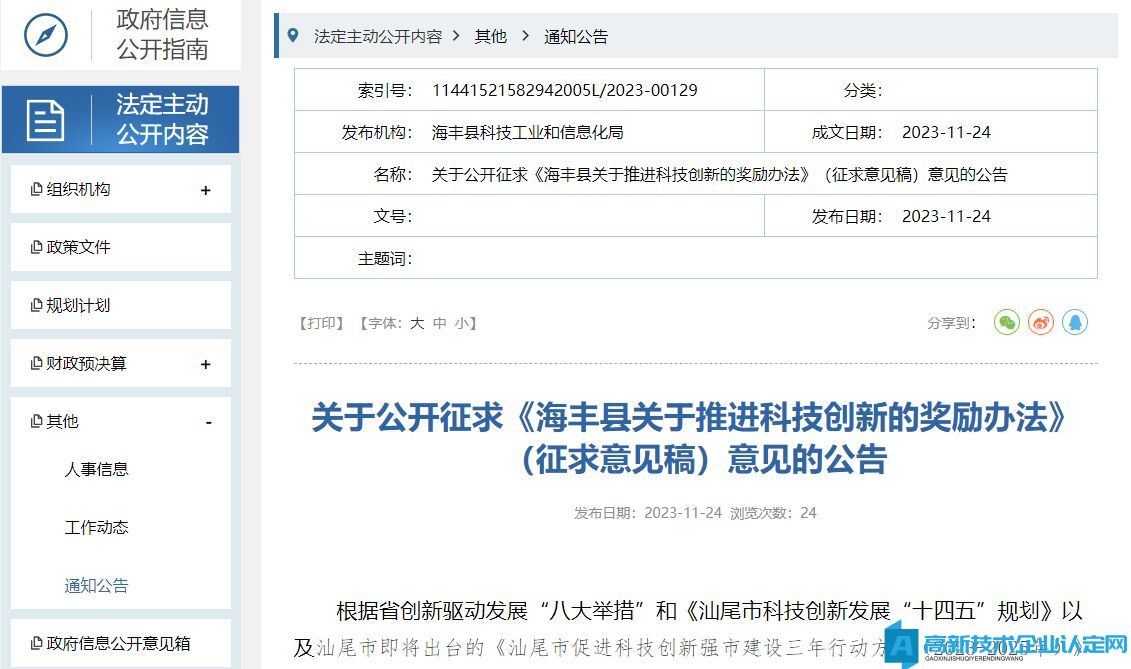Click the 高新技术企业认定网 watermark logo

coord(1010,646)
